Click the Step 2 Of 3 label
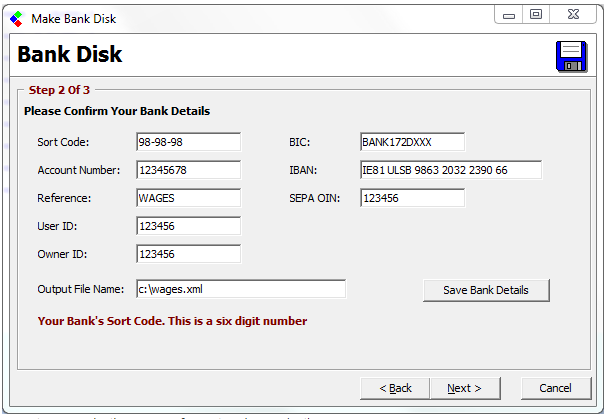Viewport: 607px width, 419px height. click(59, 90)
